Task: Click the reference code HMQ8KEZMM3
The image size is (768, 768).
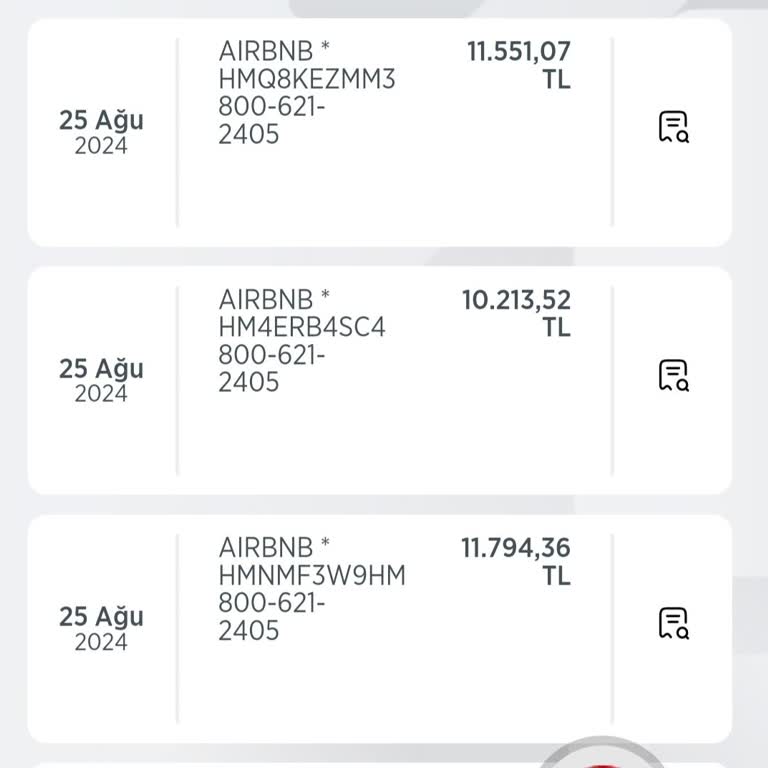Action: point(306,79)
